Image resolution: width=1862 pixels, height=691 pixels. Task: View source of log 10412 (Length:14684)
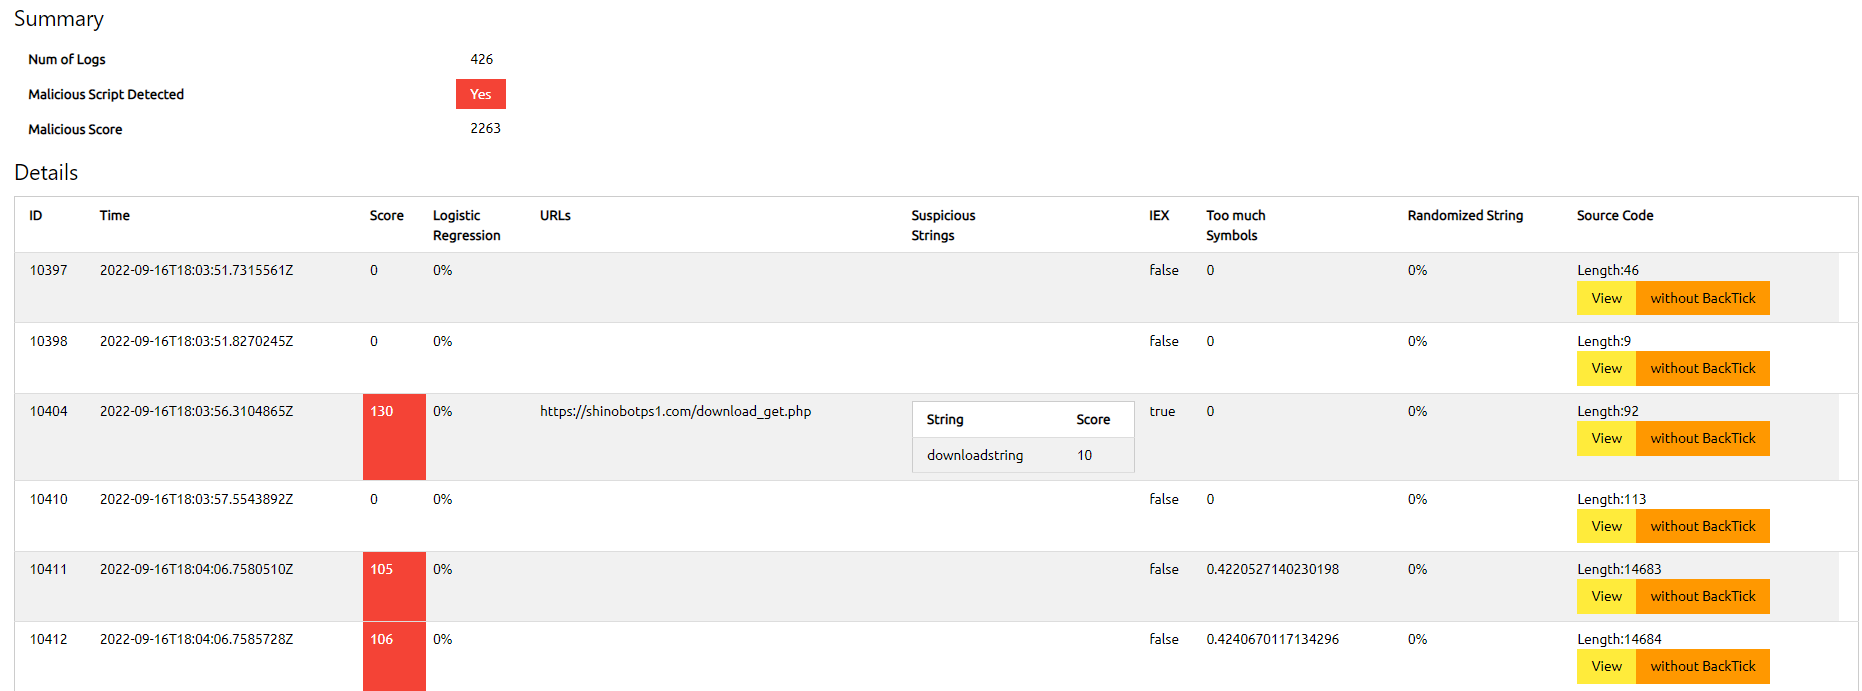pyautogui.click(x=1606, y=666)
